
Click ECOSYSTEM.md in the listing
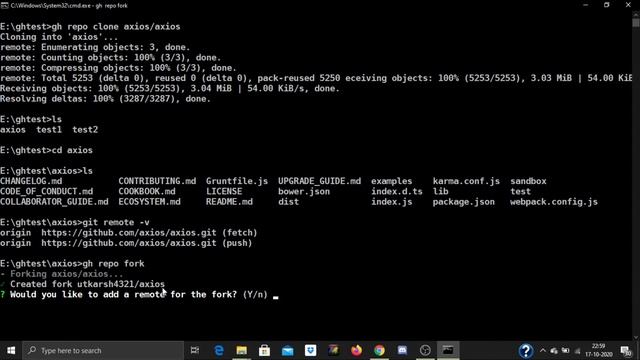149,202
